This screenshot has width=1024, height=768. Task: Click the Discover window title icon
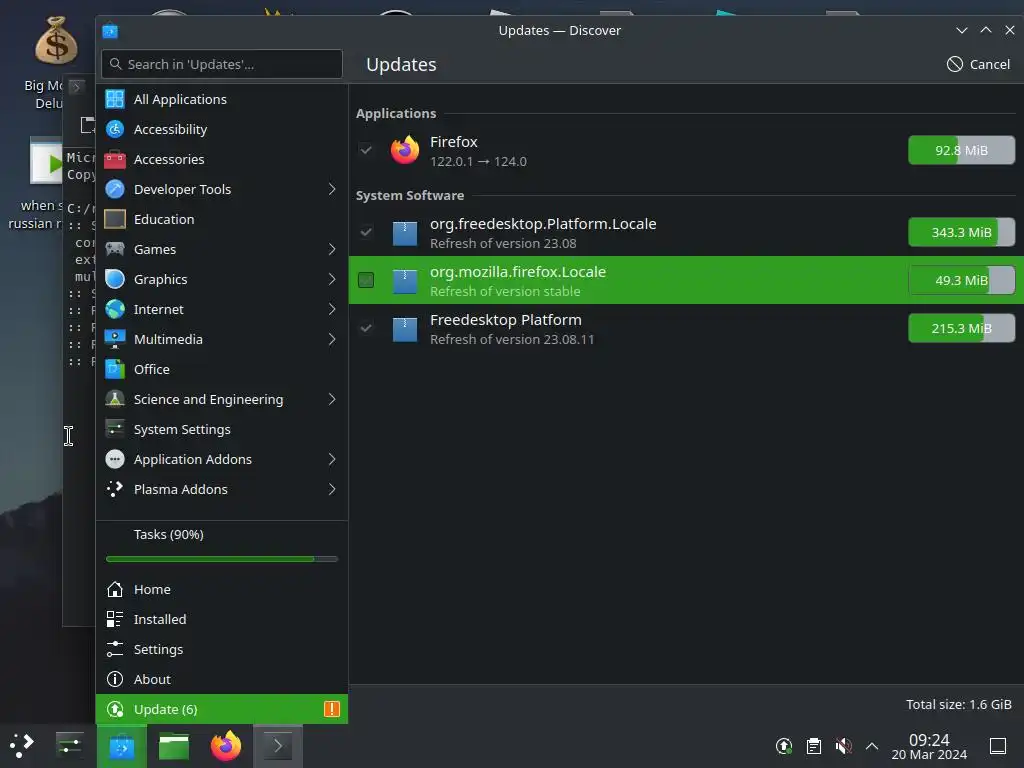[x=110, y=31]
